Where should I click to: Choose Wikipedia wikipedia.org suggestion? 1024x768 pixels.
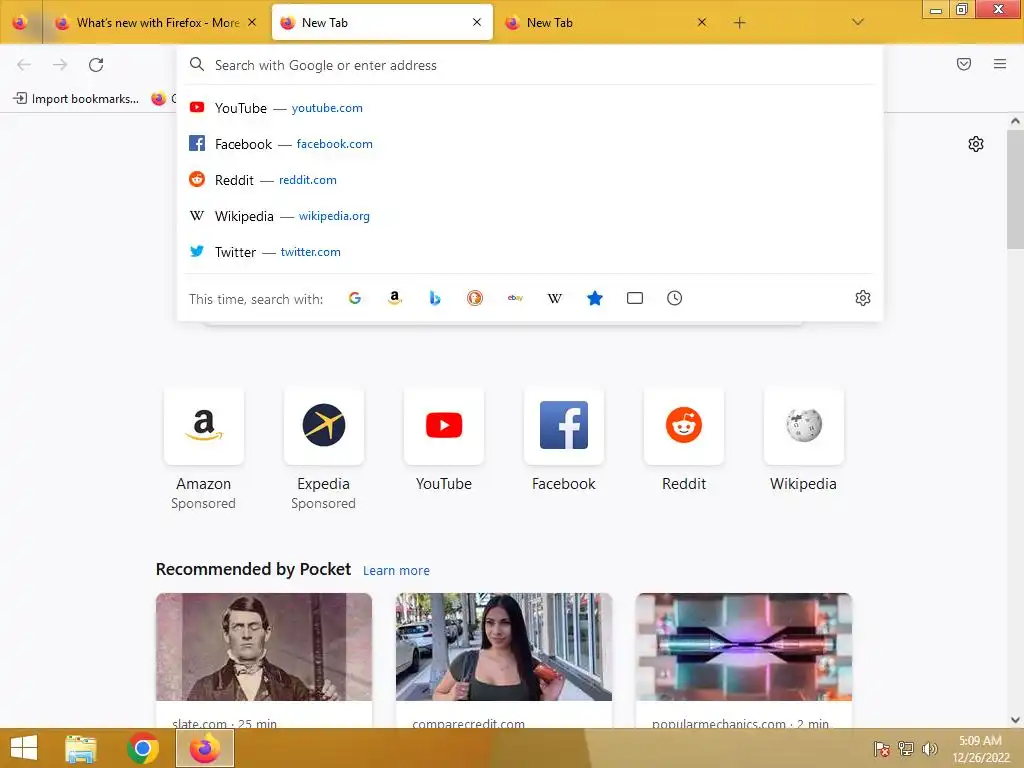tap(530, 216)
